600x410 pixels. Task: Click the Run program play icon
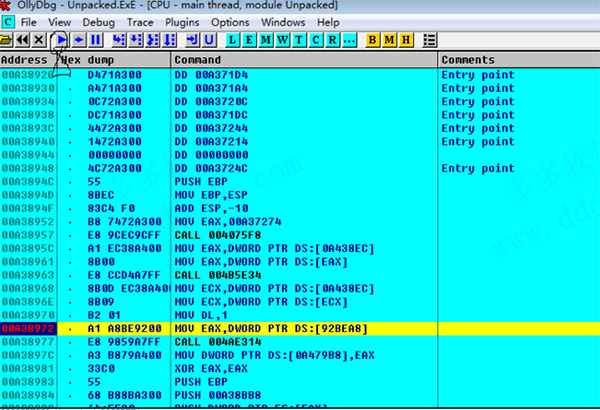coord(61,39)
